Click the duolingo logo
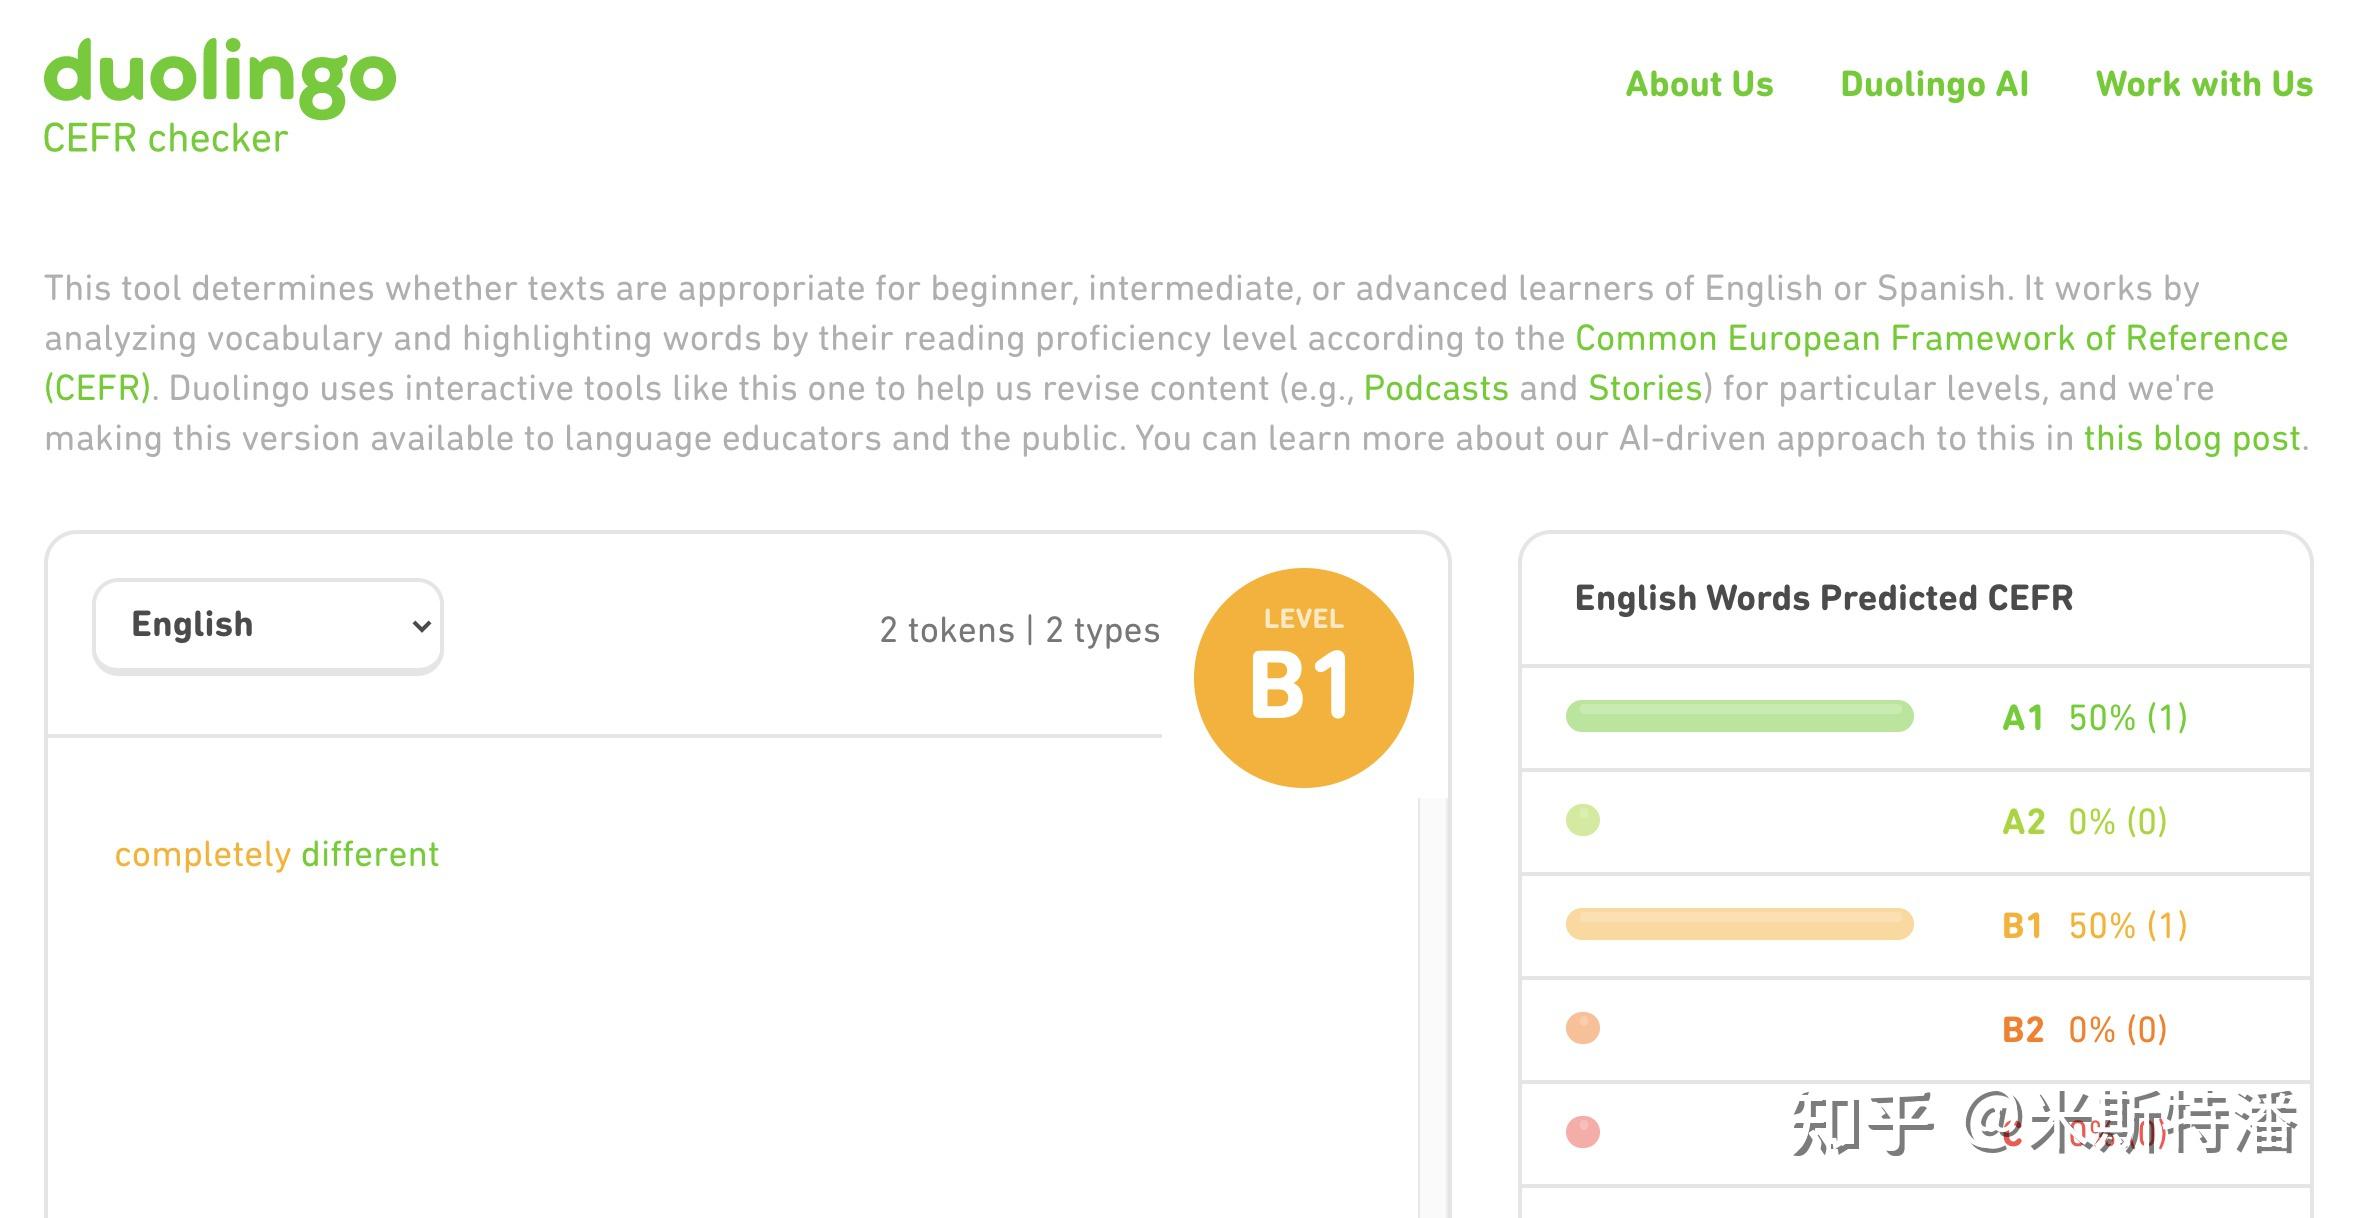 point(220,76)
